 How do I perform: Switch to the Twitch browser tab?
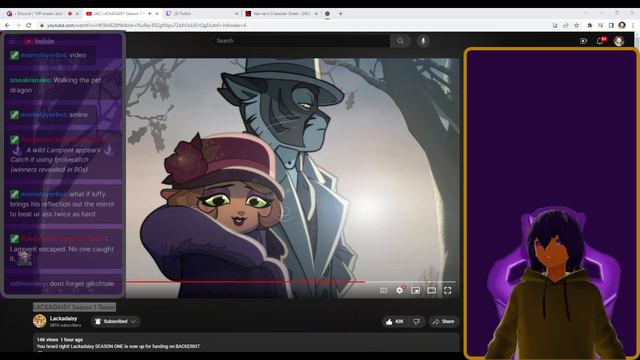coord(202,13)
